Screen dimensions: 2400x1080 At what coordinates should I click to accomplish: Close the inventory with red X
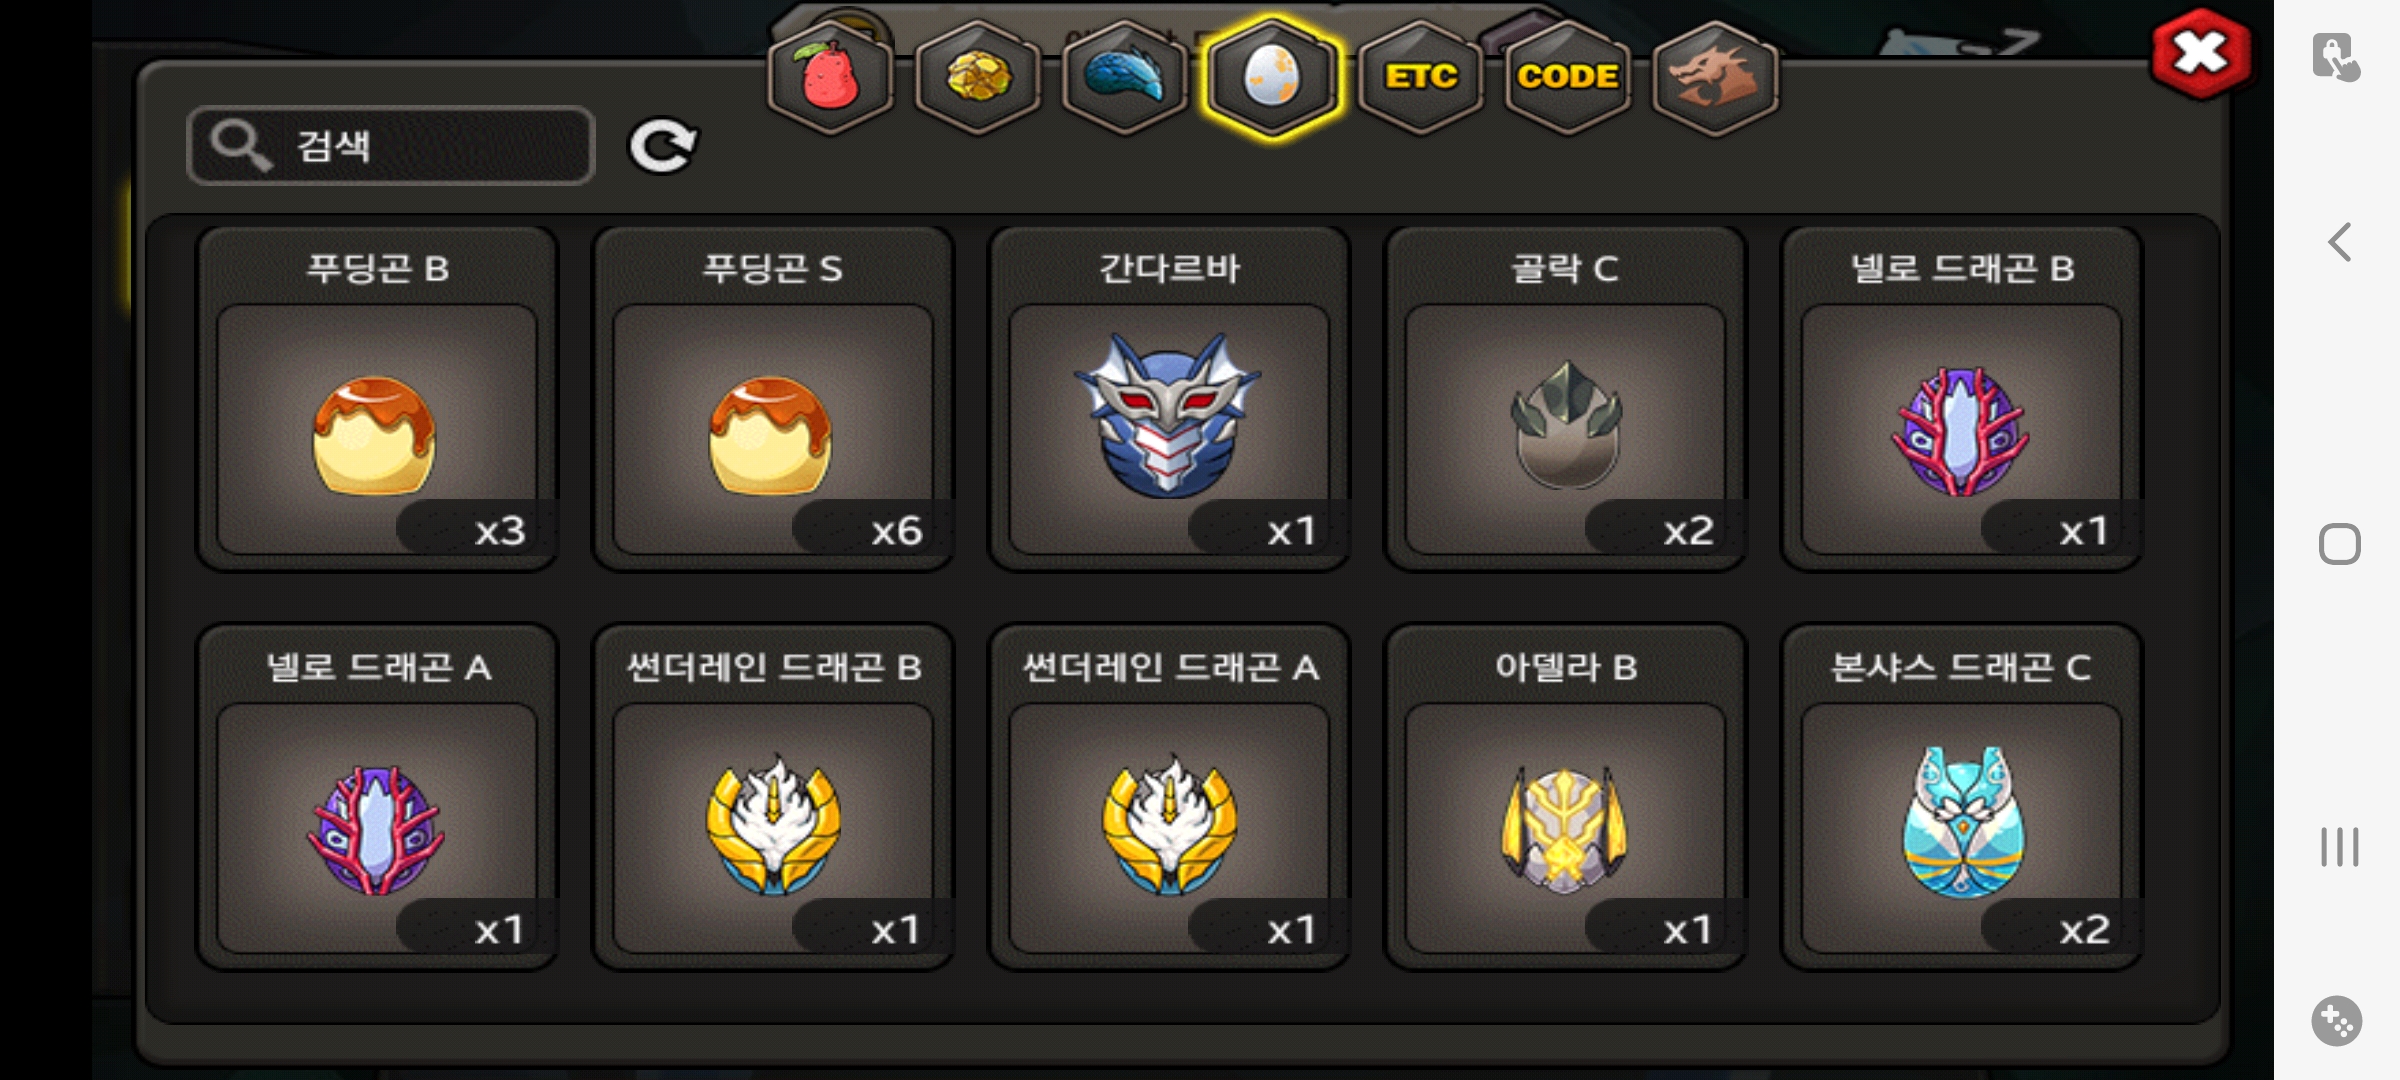(x=2201, y=53)
